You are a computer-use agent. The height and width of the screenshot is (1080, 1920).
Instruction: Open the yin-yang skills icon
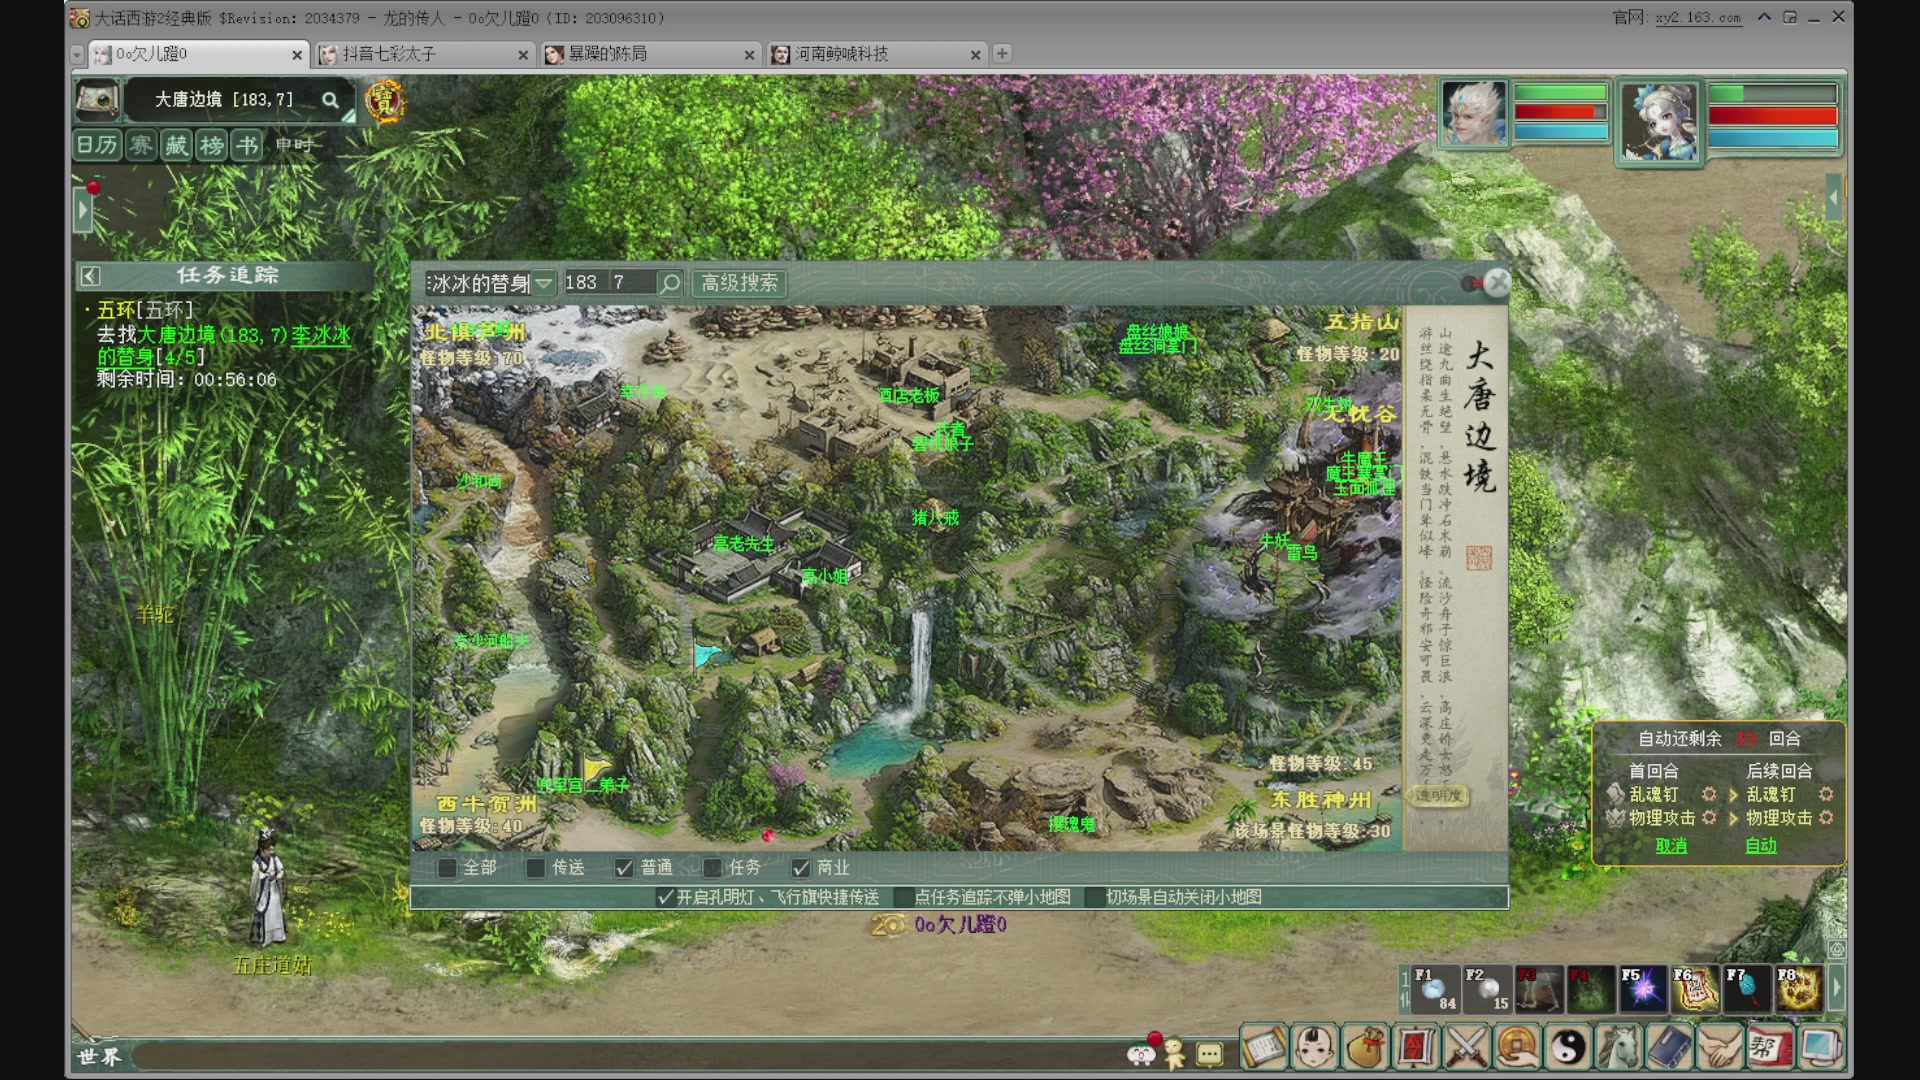(x=1568, y=1047)
